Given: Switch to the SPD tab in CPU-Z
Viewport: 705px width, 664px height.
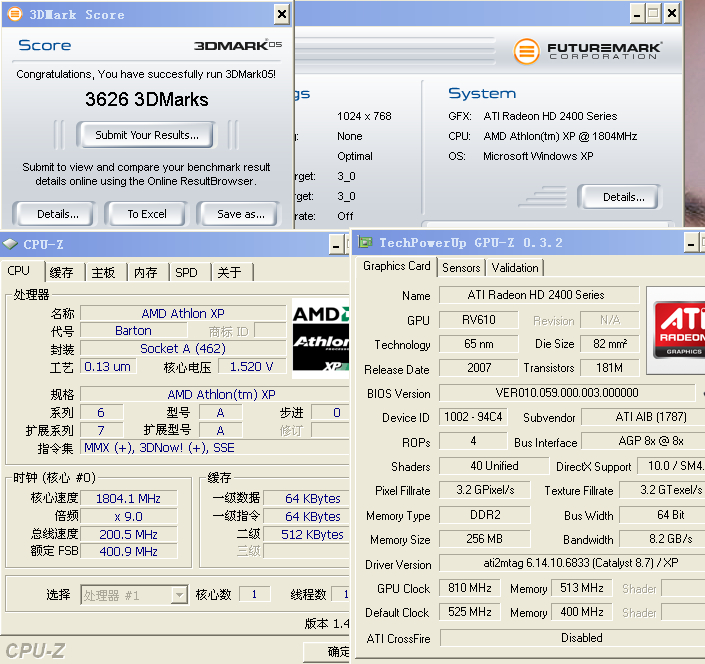Looking at the screenshot, I should coord(186,272).
